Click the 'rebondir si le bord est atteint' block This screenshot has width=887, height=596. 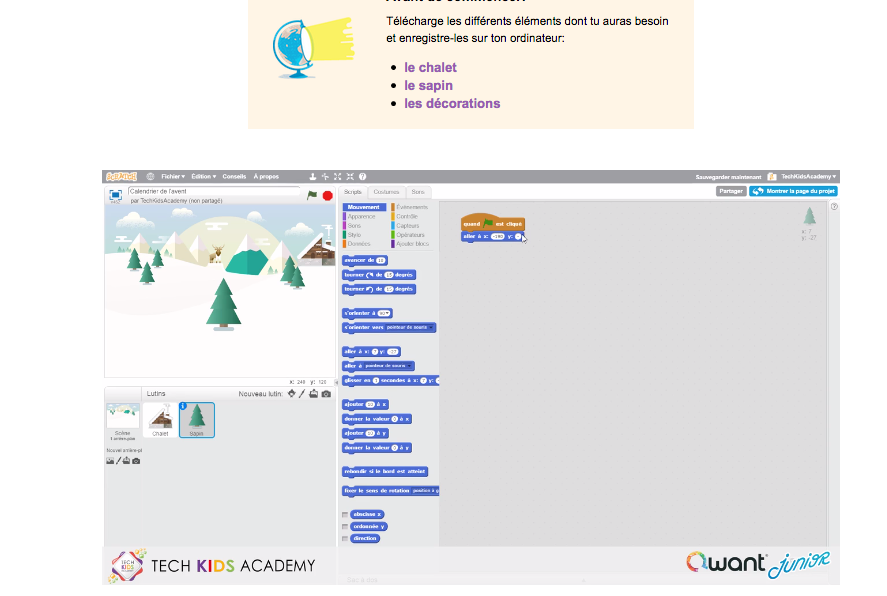385,471
